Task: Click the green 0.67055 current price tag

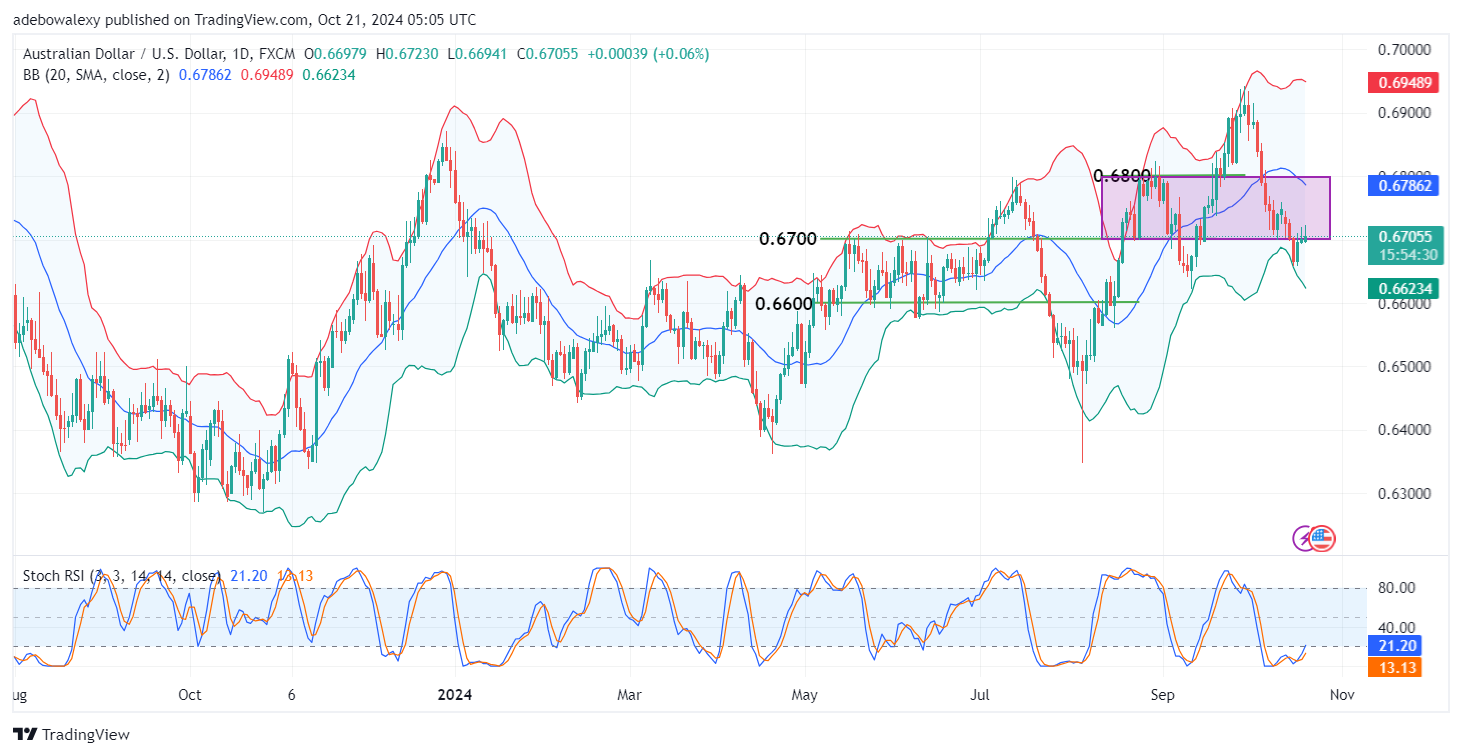Action: [x=1404, y=237]
